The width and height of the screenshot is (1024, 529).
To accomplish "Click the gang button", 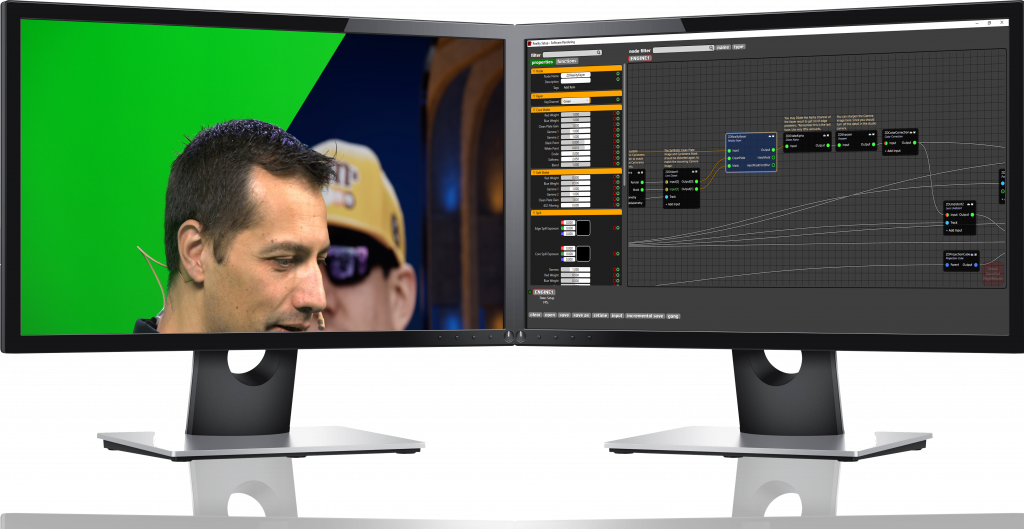I will [x=674, y=316].
